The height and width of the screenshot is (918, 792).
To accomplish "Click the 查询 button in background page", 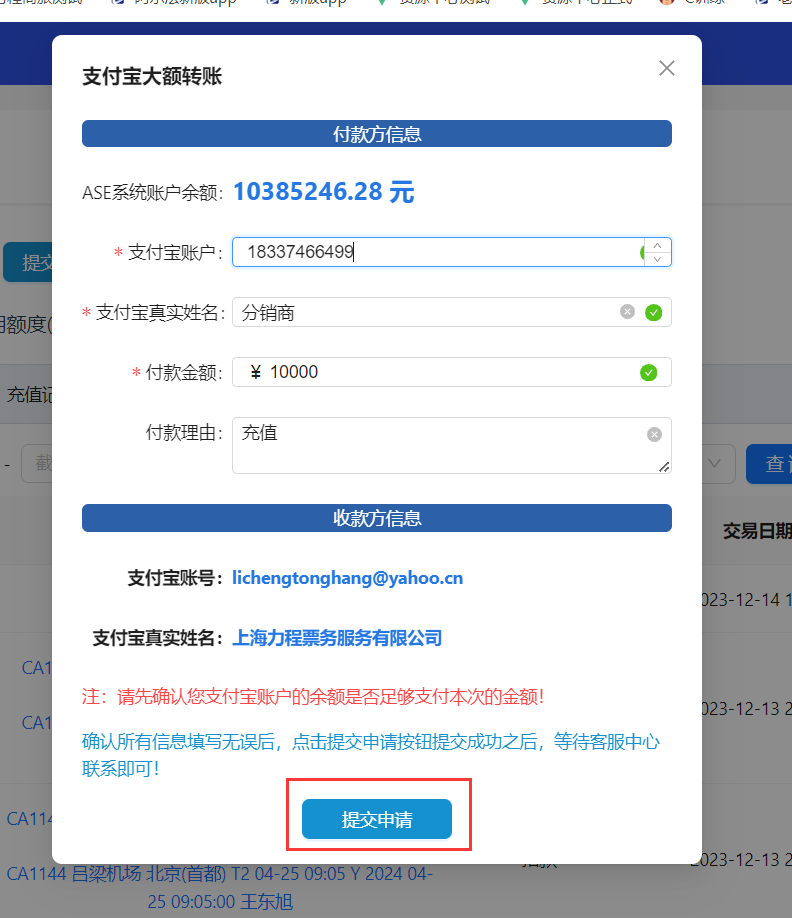I will coord(769,464).
